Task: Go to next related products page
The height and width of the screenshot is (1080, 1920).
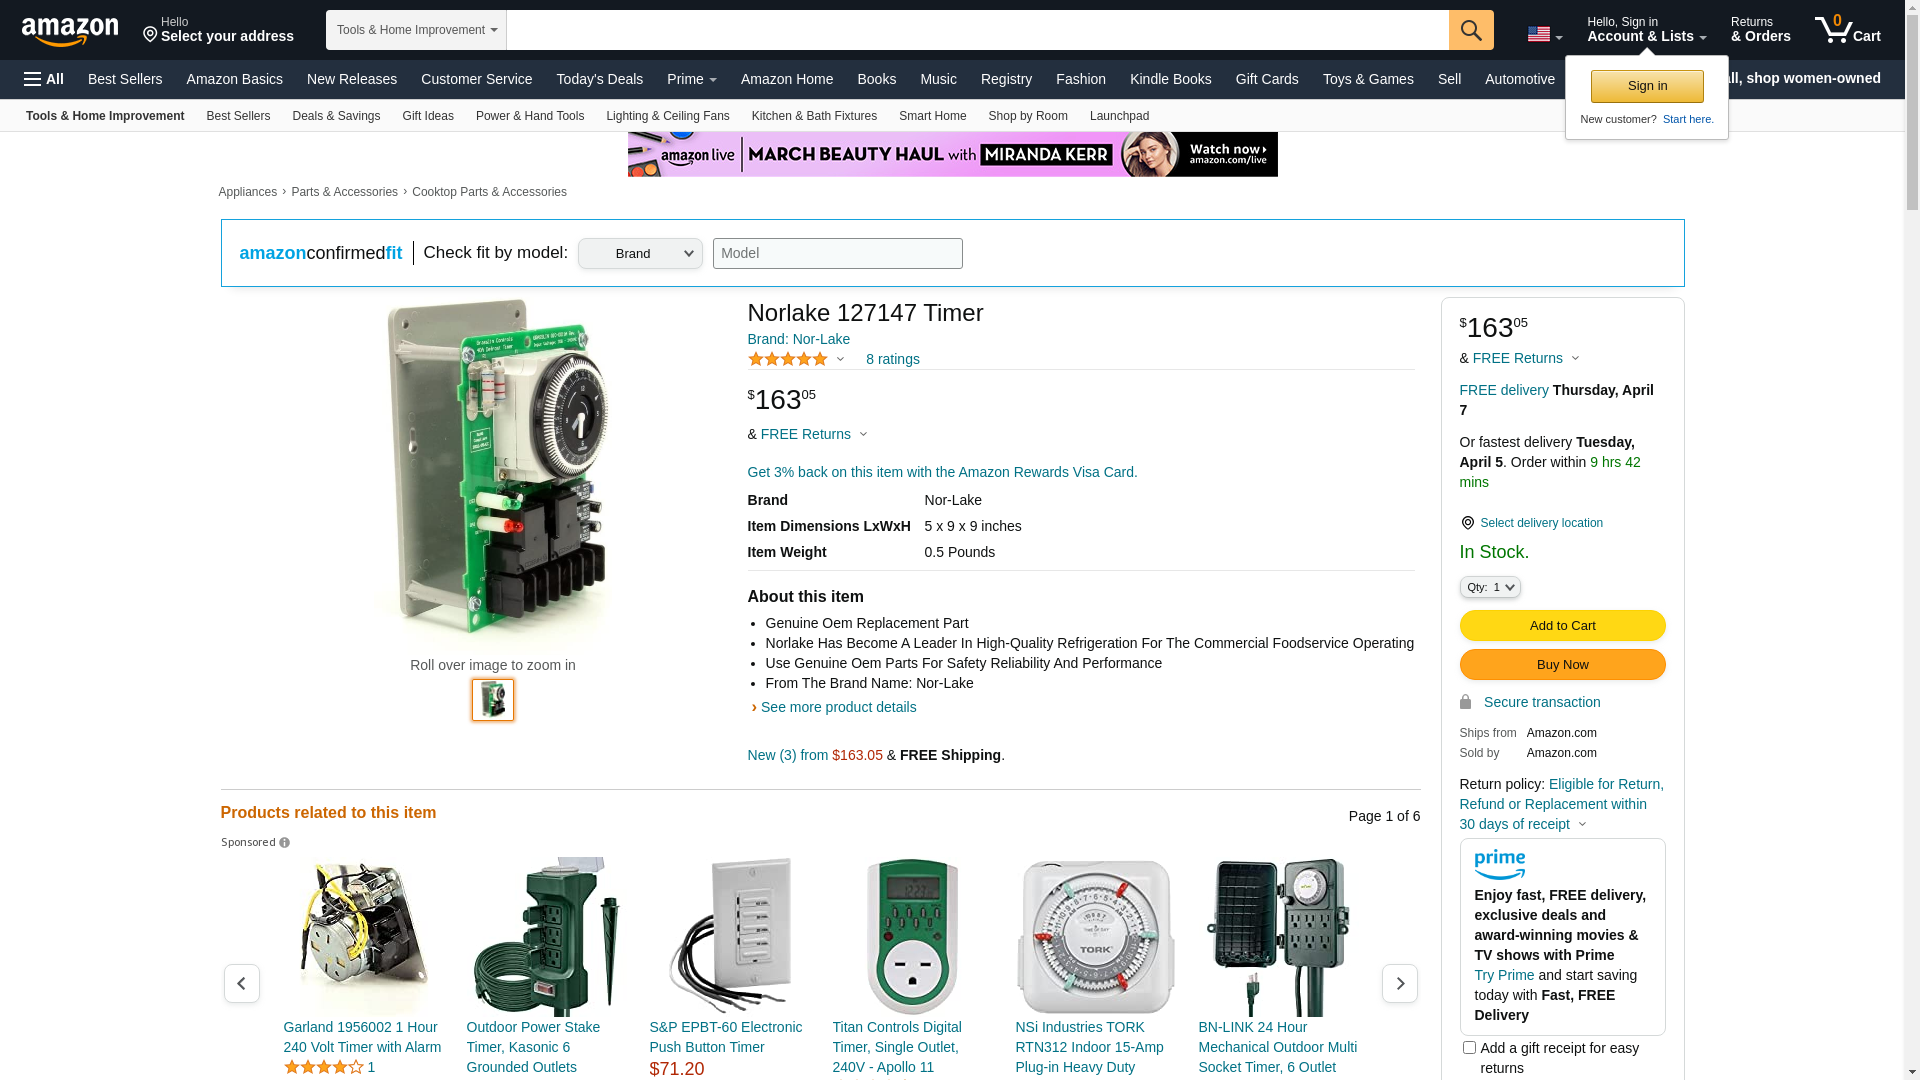Action: coord(1399,984)
